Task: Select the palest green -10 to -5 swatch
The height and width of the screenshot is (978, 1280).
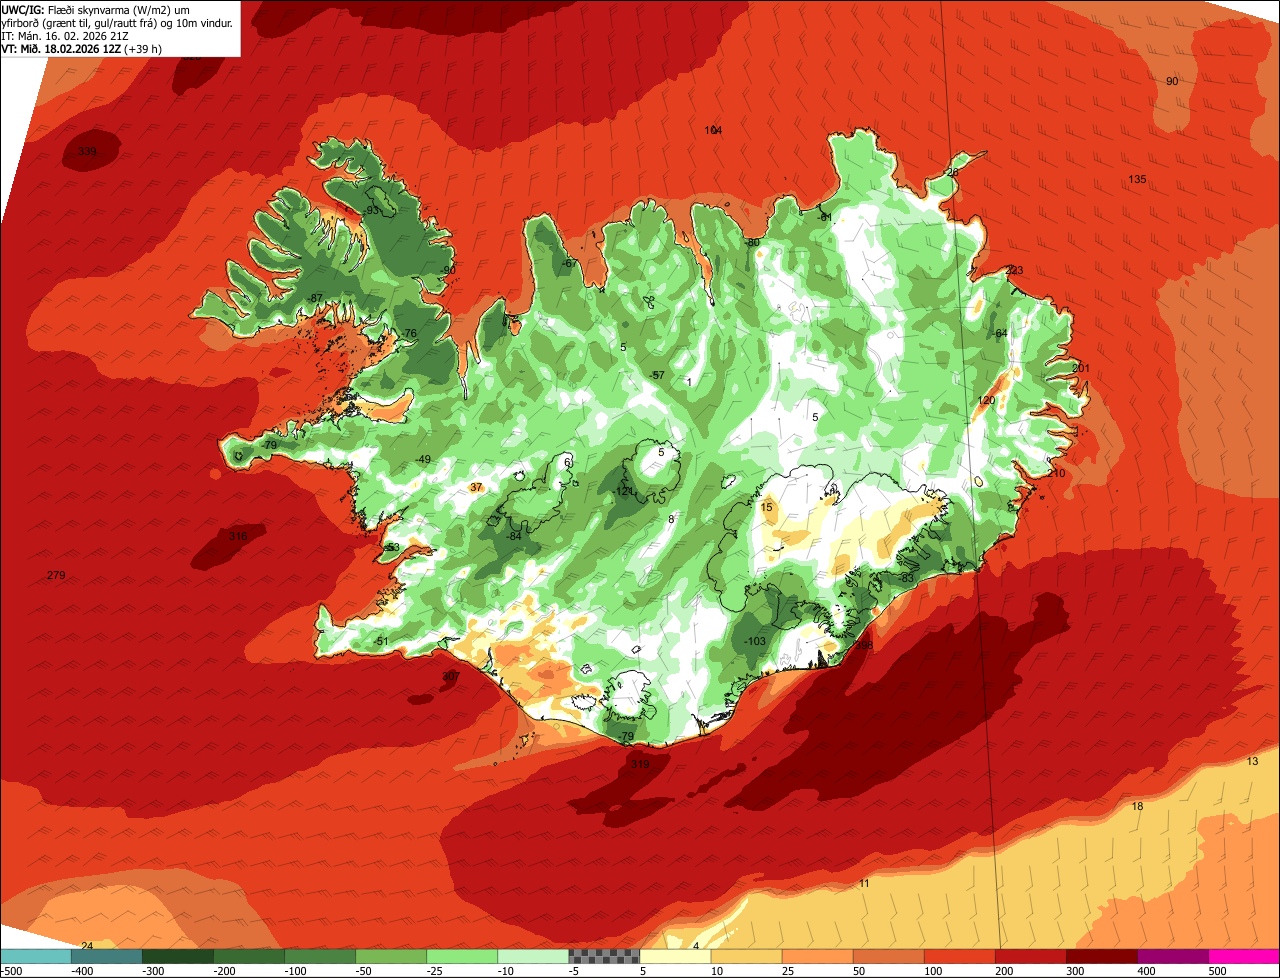Action: [x=533, y=956]
